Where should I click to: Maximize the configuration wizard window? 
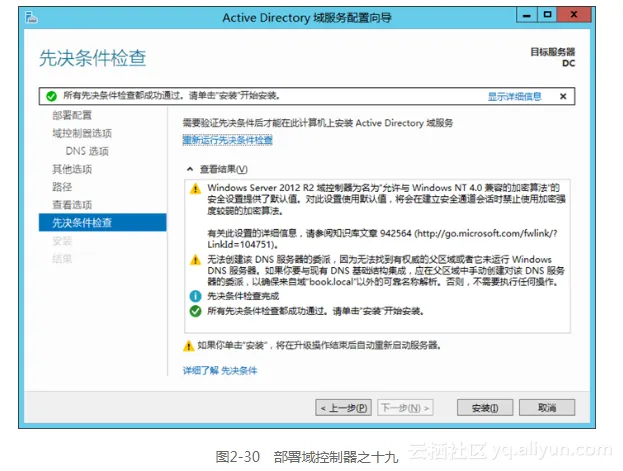[x=548, y=15]
